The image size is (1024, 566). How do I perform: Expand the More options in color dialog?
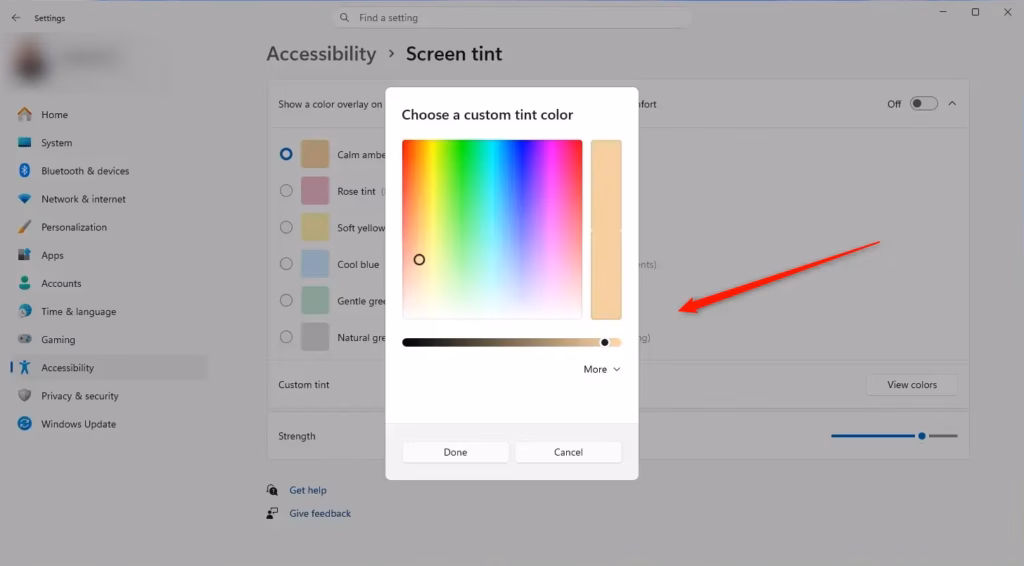pos(602,369)
